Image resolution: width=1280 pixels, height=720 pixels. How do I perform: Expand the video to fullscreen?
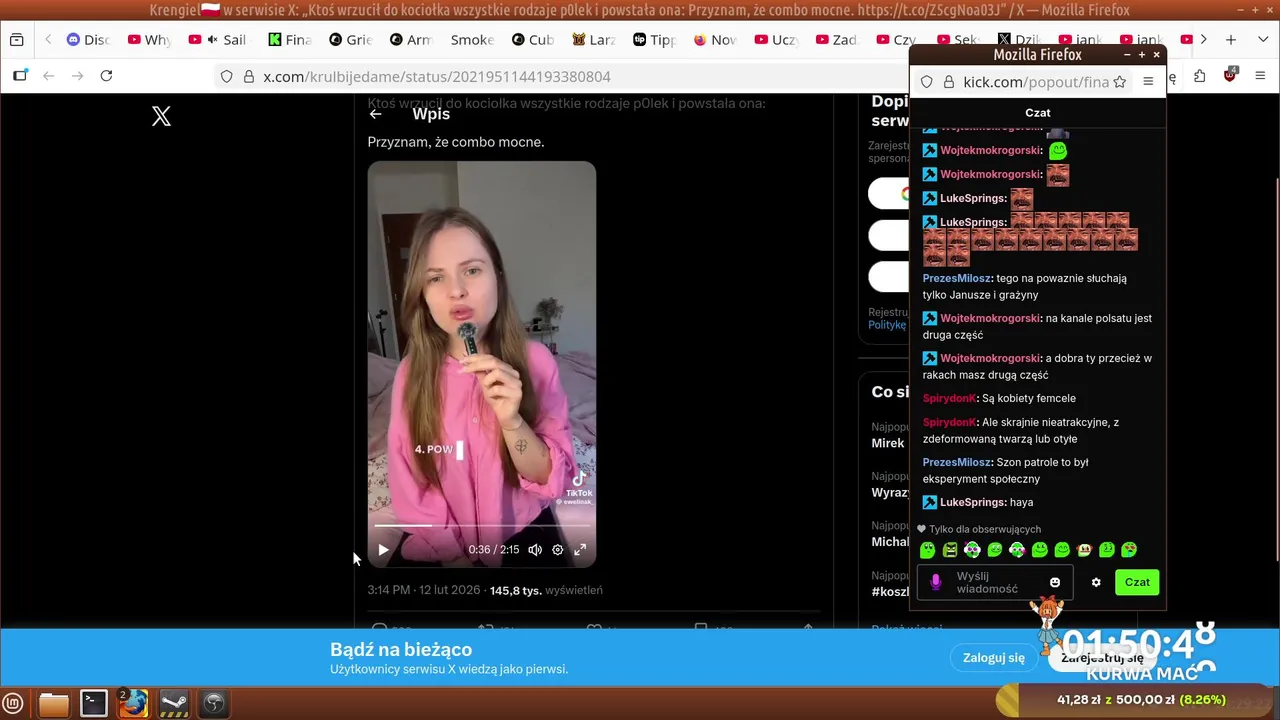580,550
